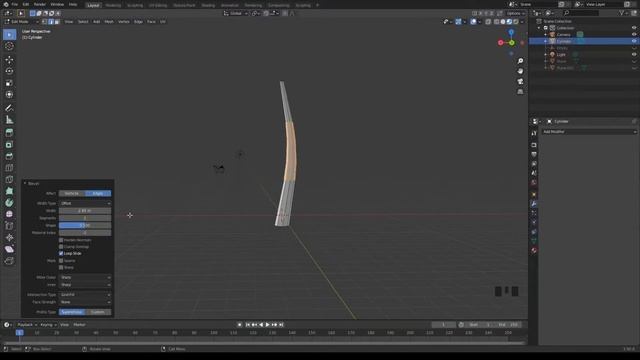Uncheck Loop Slide checkbox

pyautogui.click(x=61, y=253)
